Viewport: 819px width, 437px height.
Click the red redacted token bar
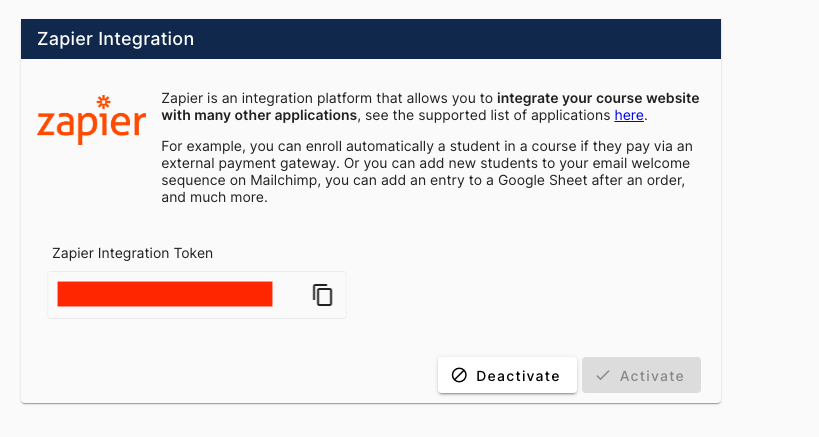[x=165, y=294]
